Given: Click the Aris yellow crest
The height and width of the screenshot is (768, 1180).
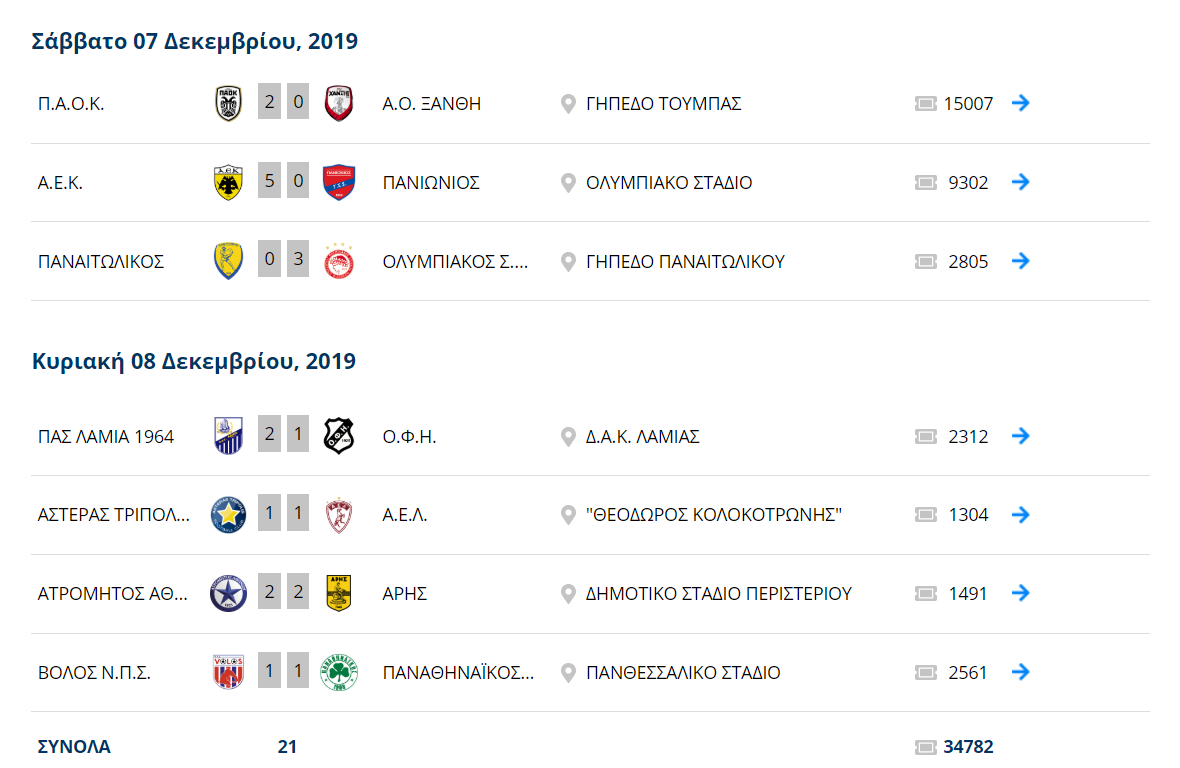Looking at the screenshot, I should pyautogui.click(x=339, y=593).
